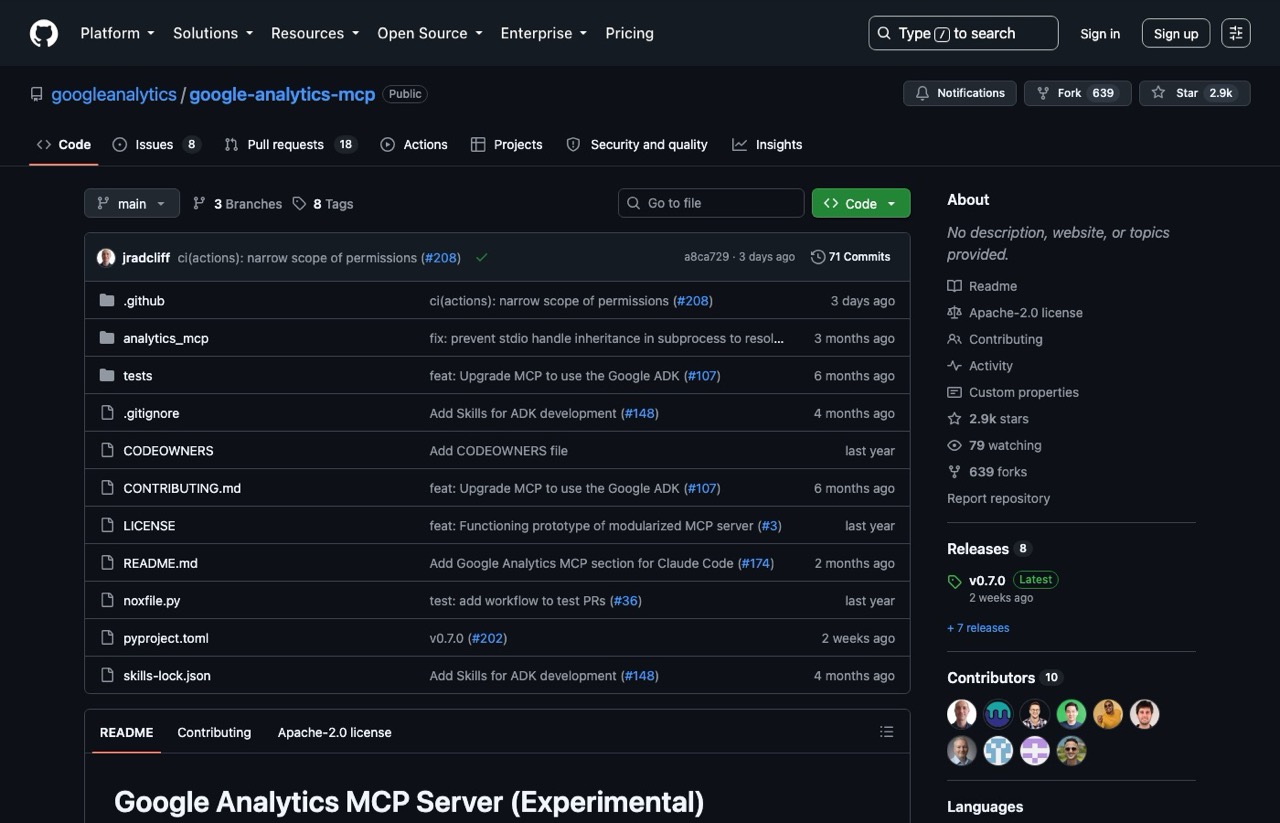Open the appearance settings icon button
1280x823 pixels.
pyautogui.click(x=1236, y=33)
